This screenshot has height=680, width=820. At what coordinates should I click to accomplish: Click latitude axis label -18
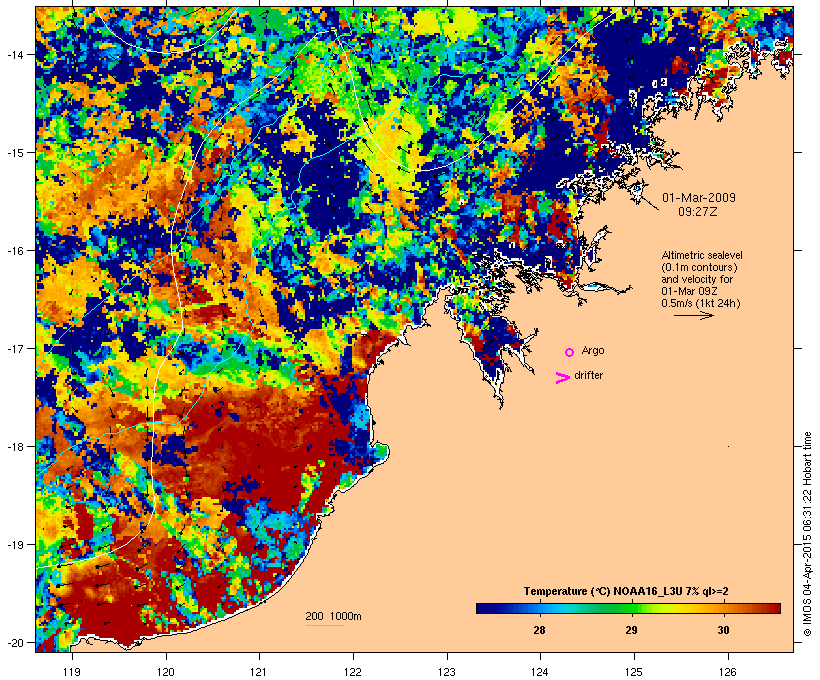(14, 447)
